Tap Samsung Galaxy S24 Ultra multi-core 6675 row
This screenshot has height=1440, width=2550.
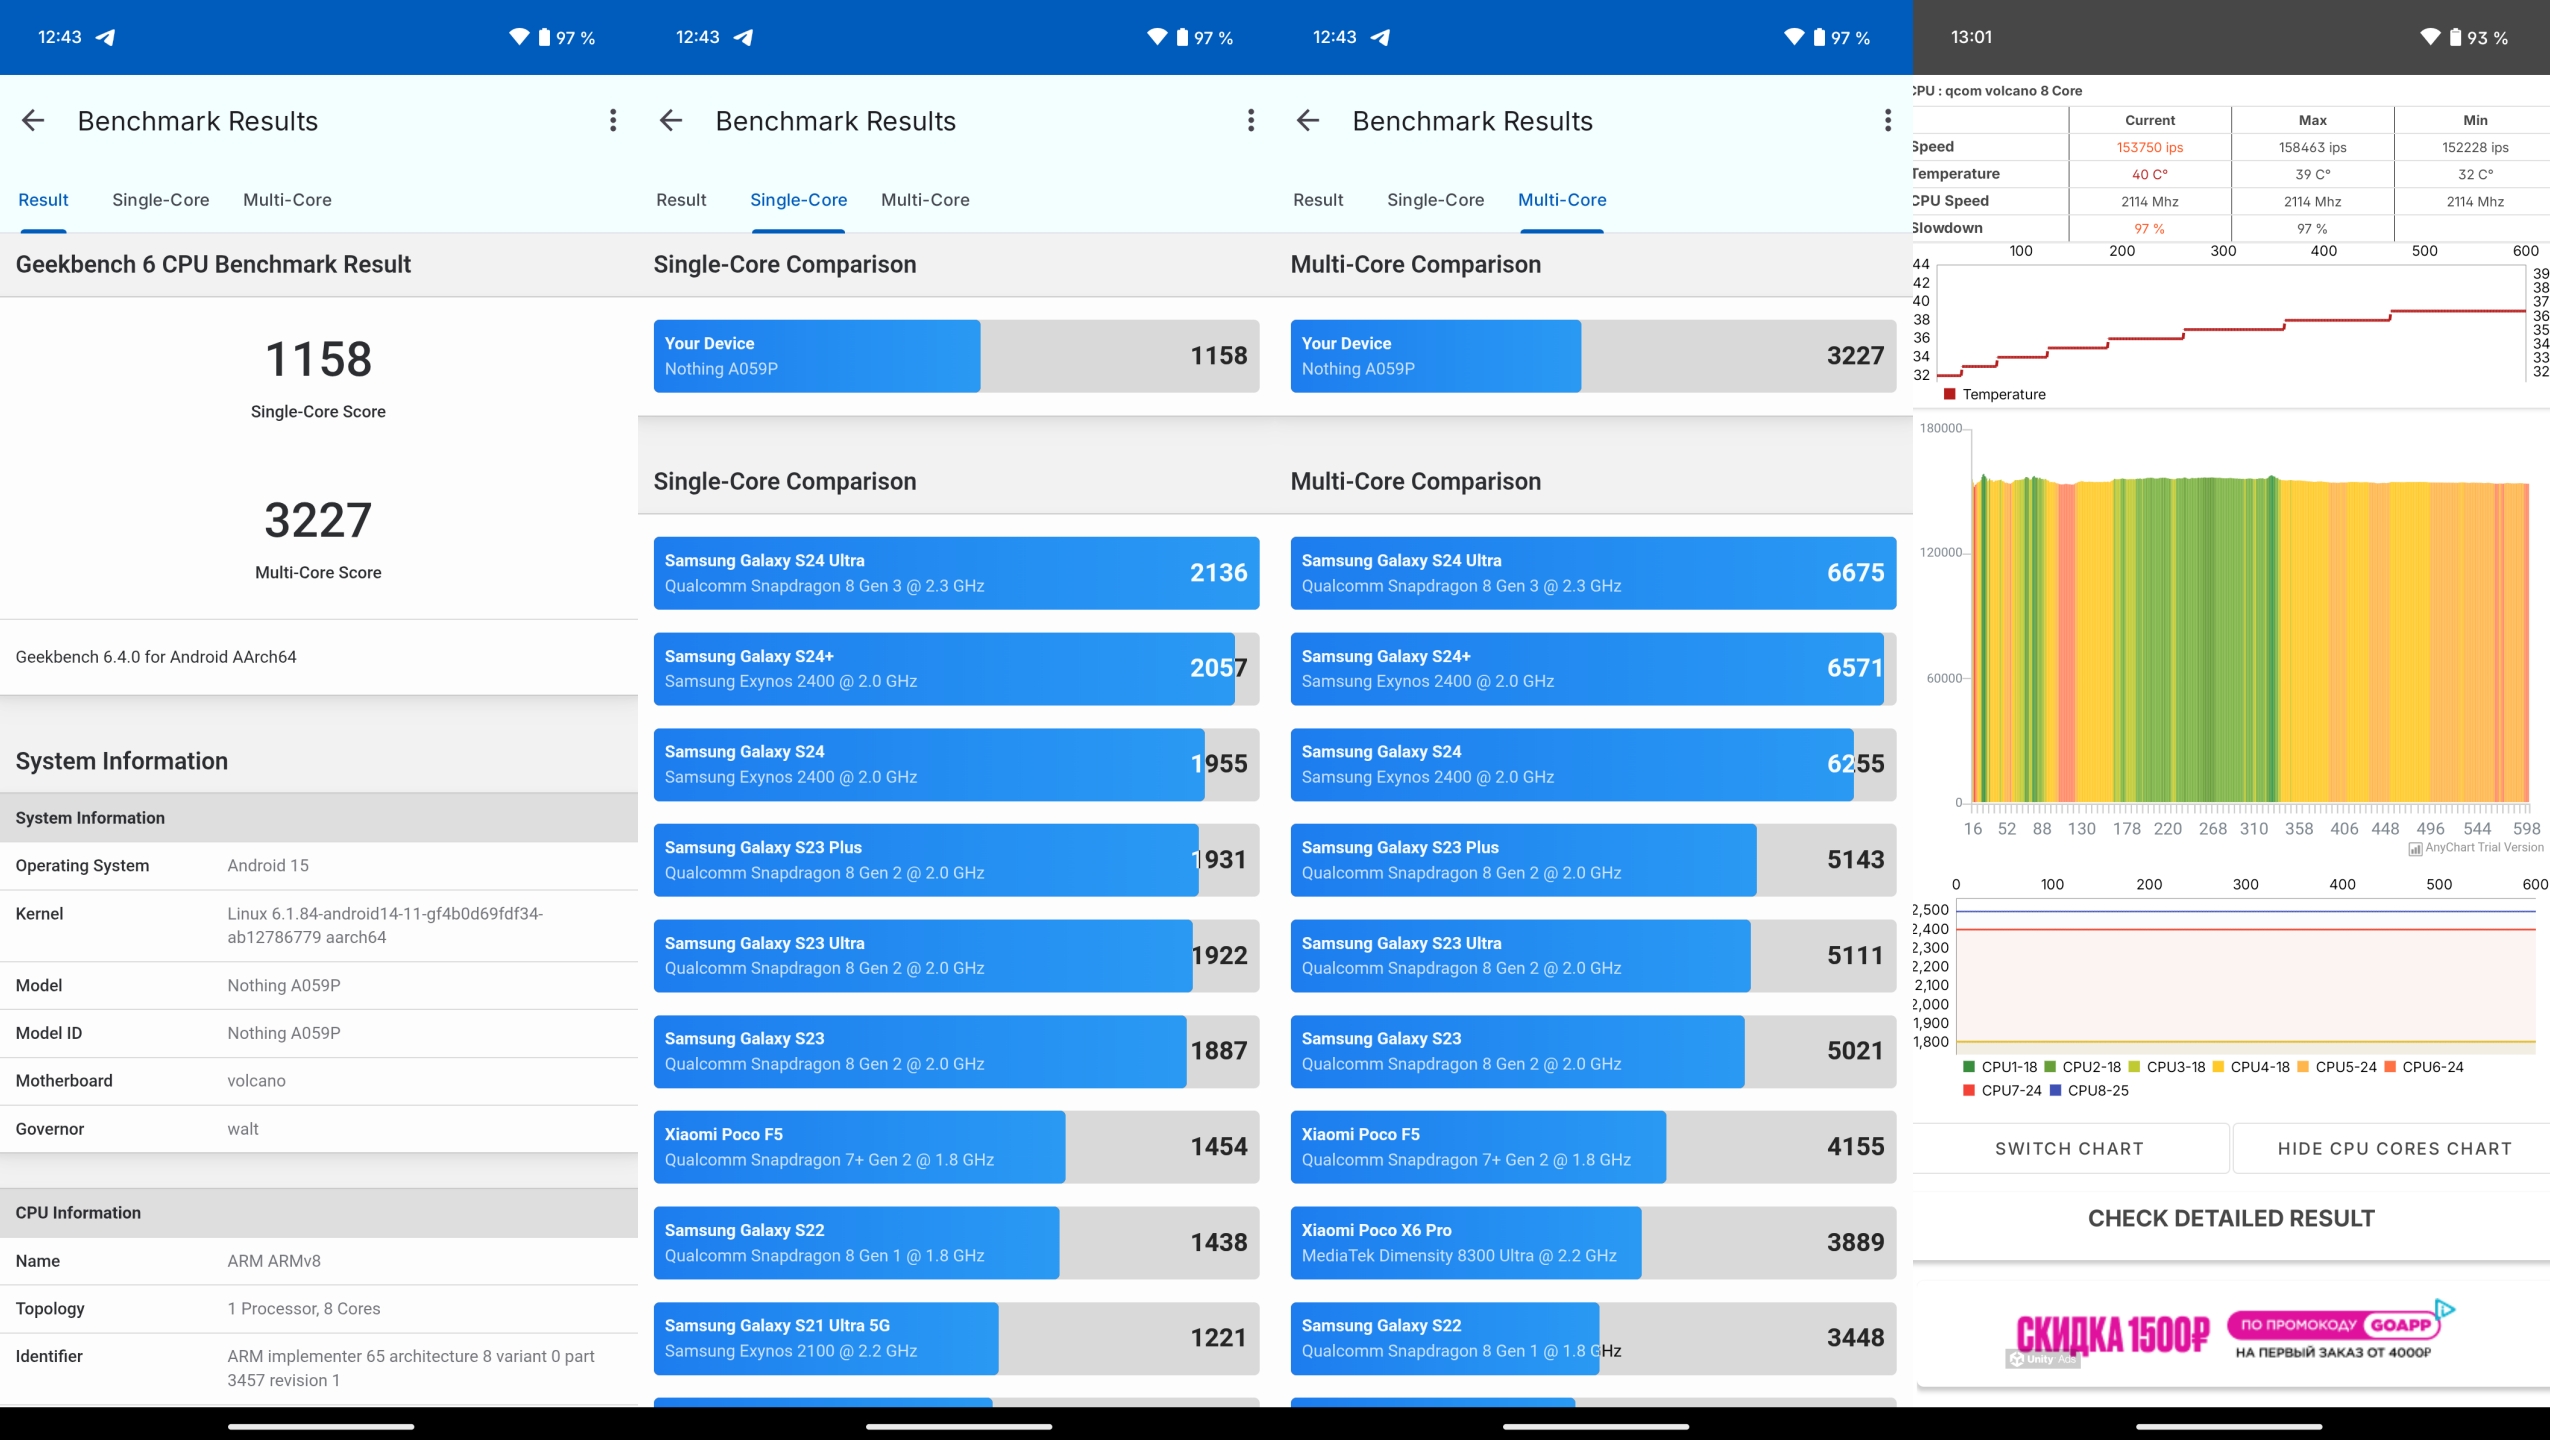[x=1593, y=573]
